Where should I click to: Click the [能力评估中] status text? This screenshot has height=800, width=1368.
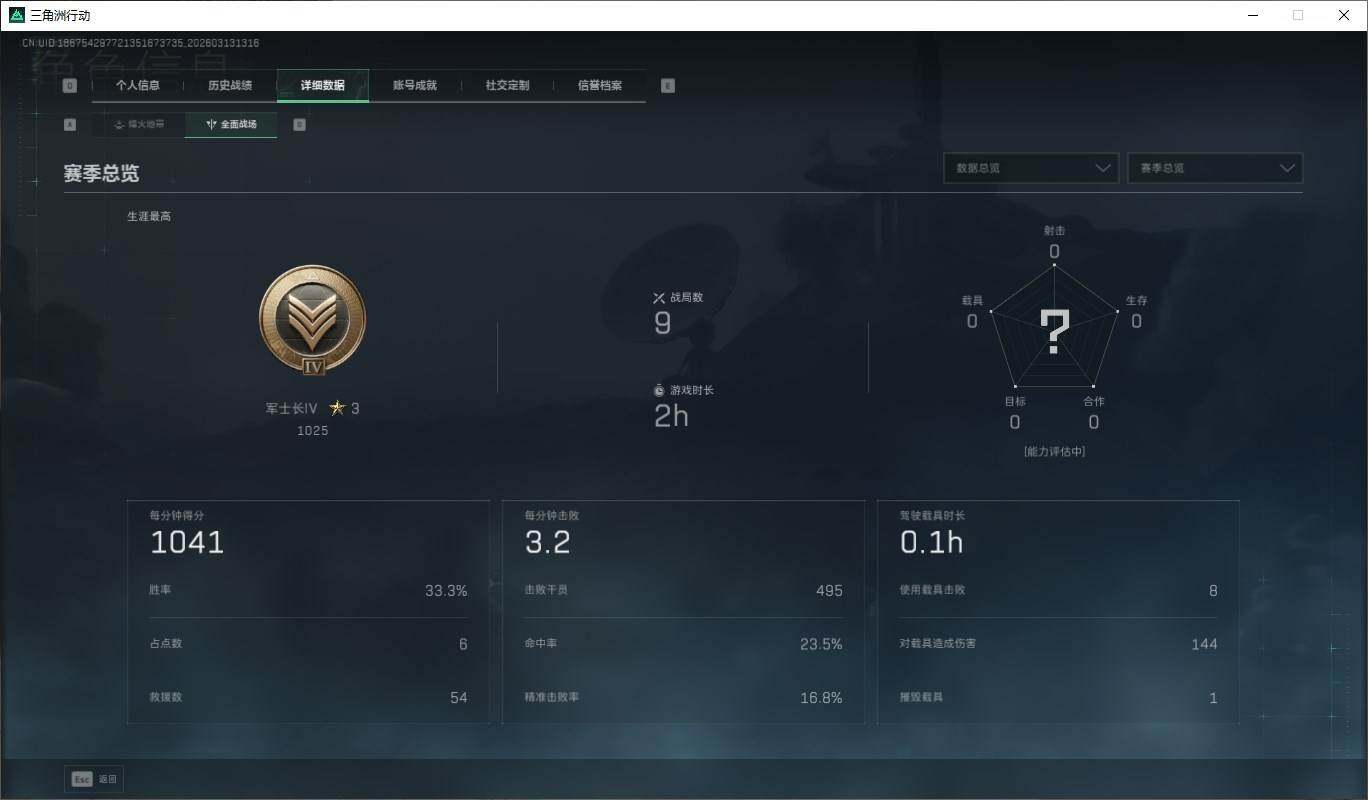1055,452
